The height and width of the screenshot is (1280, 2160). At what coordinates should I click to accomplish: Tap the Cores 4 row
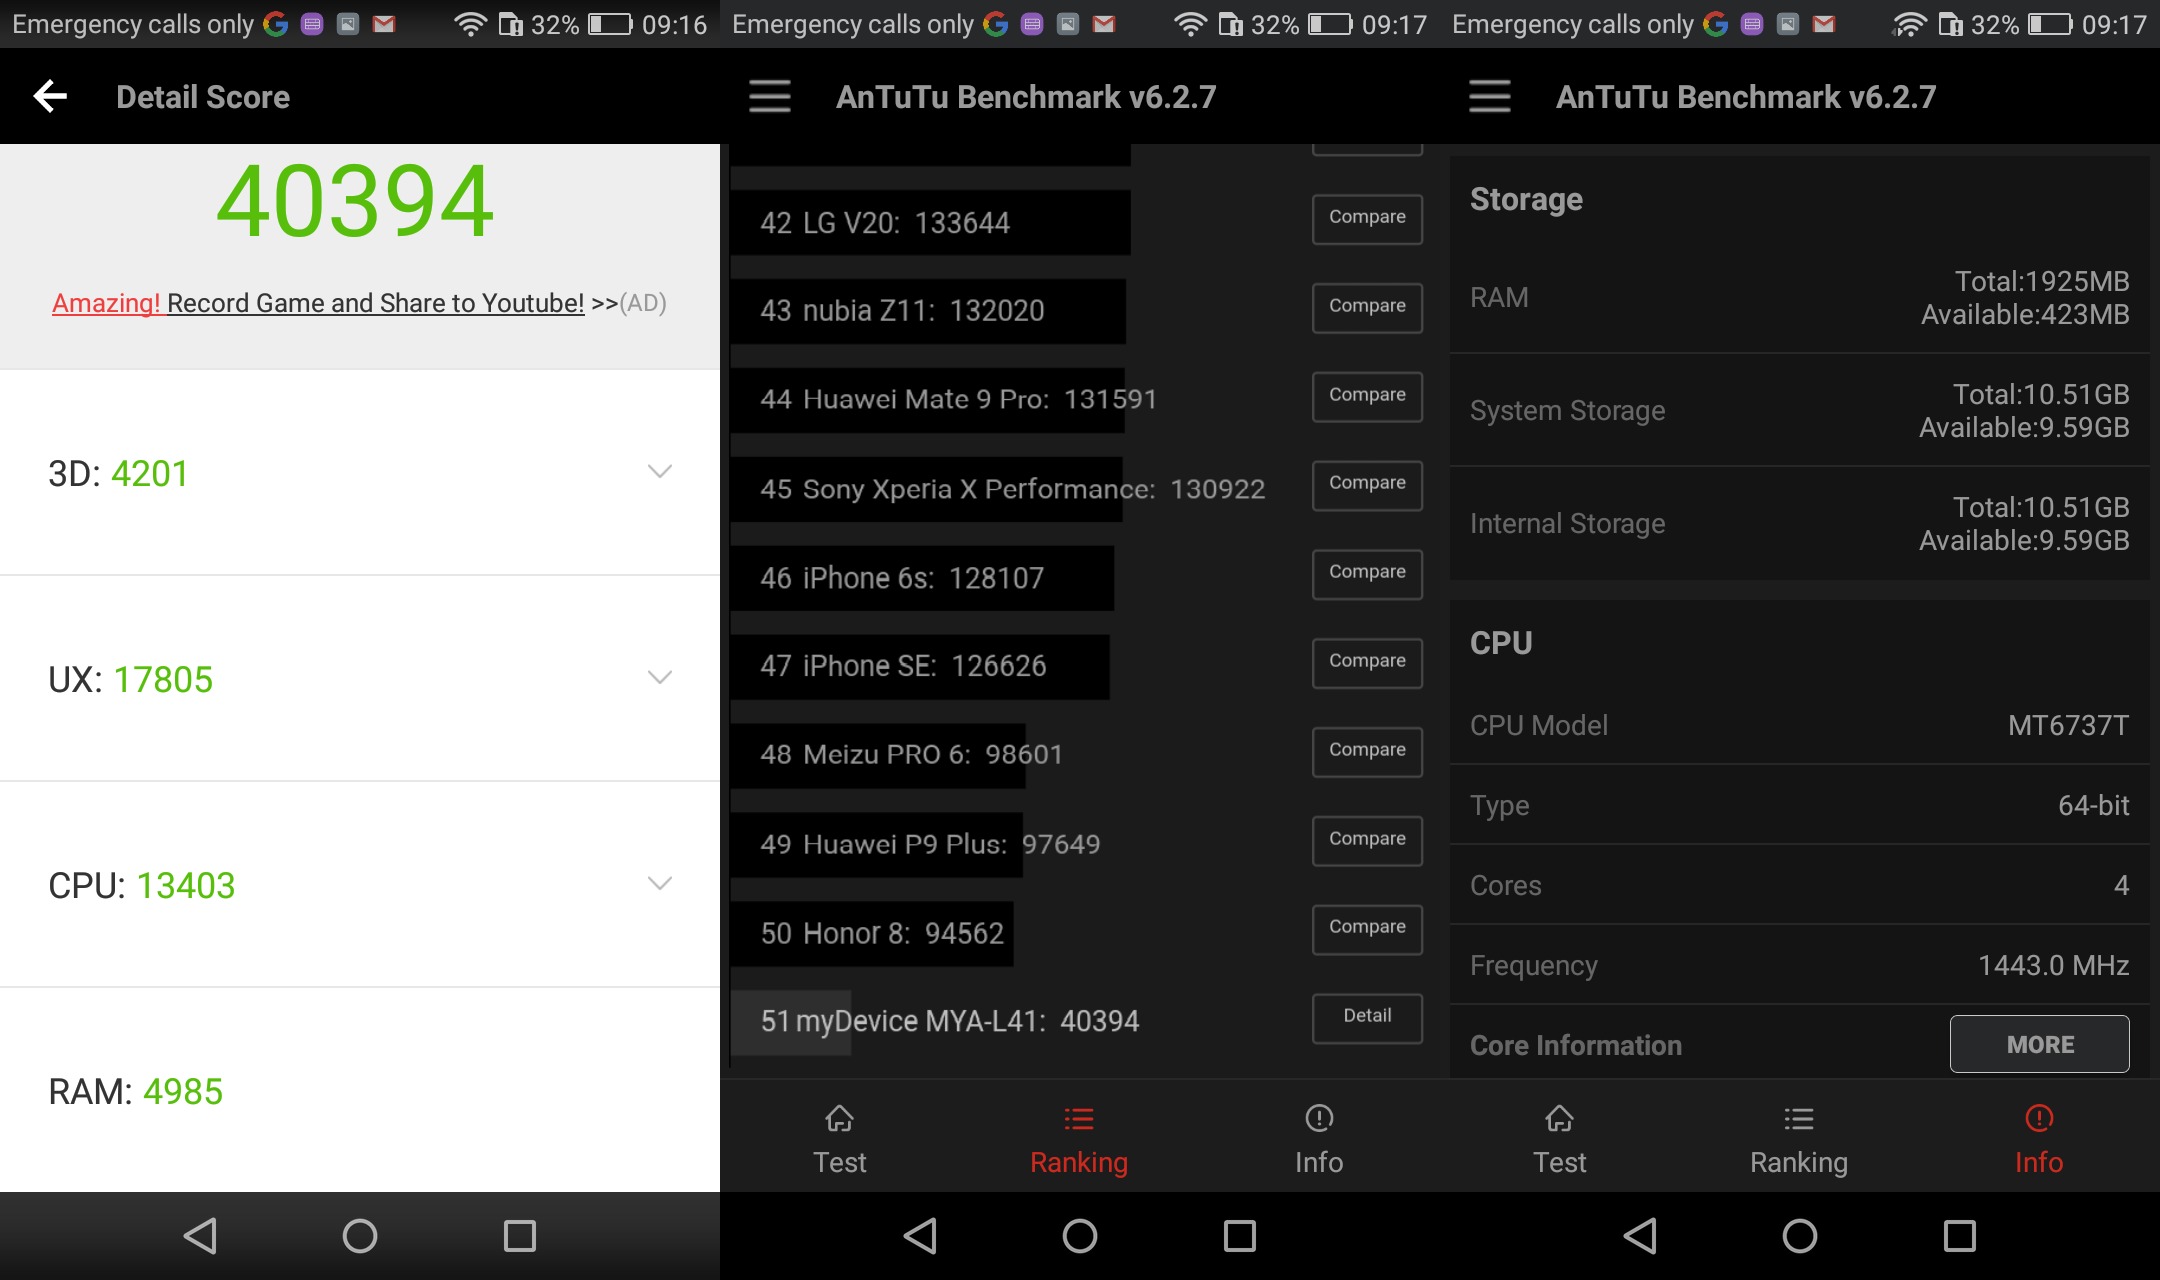point(1799,885)
